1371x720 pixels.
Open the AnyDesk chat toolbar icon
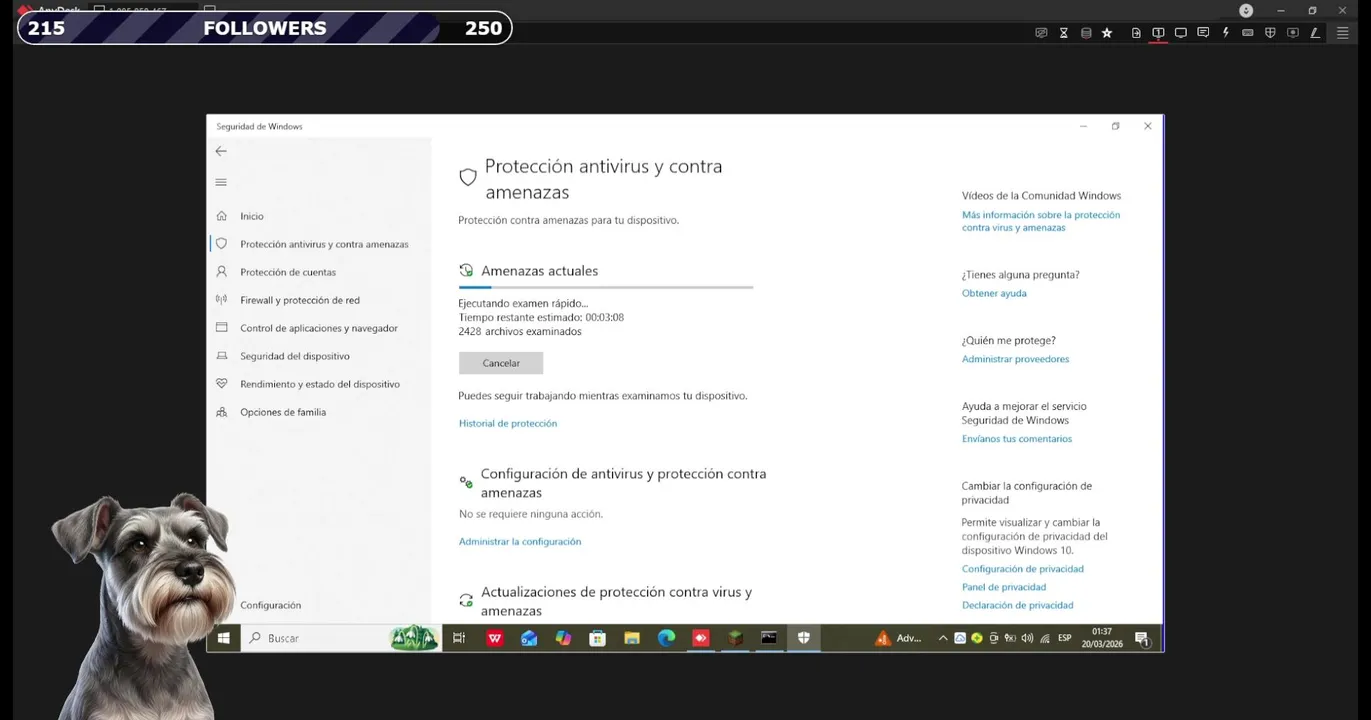point(1203,33)
